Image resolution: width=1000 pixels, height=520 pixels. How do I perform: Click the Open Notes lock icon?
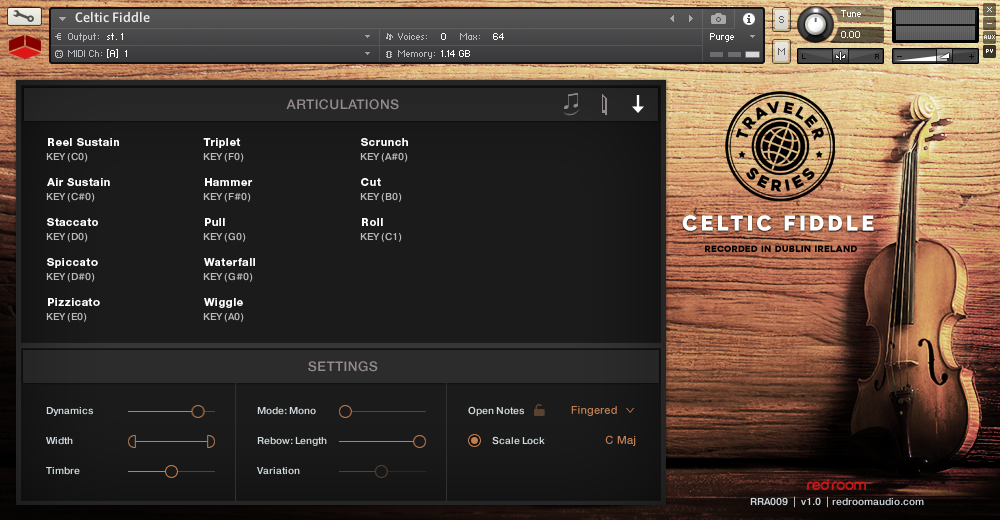[x=540, y=410]
